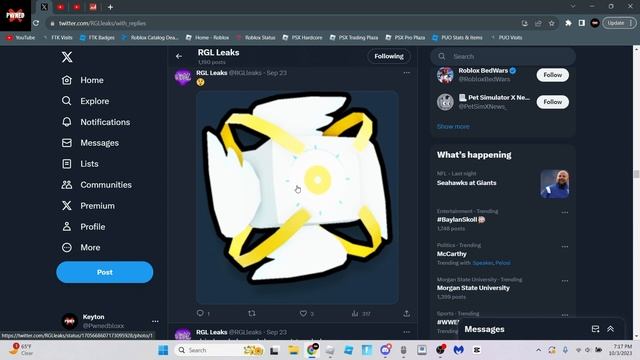Like the image post with heart icon
The image size is (640, 360).
pyautogui.click(x=303, y=313)
